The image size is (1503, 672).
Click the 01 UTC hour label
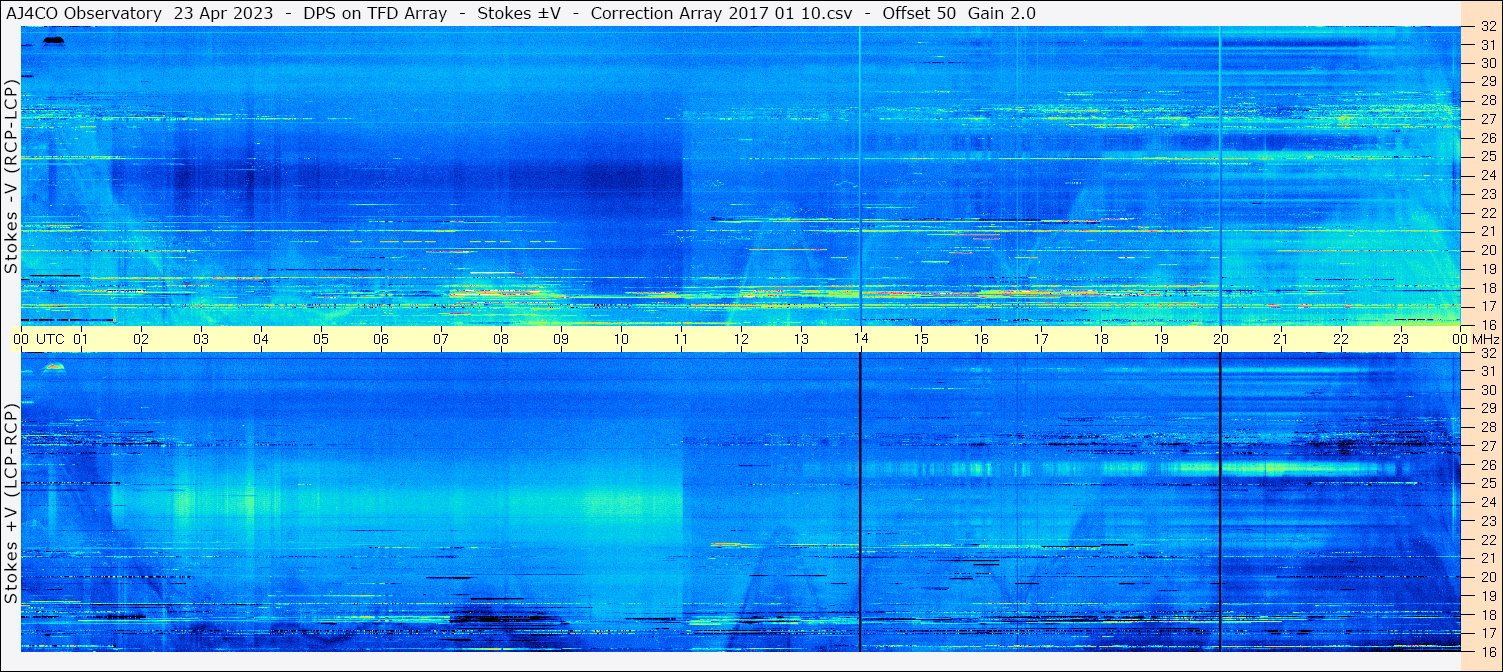tap(81, 339)
